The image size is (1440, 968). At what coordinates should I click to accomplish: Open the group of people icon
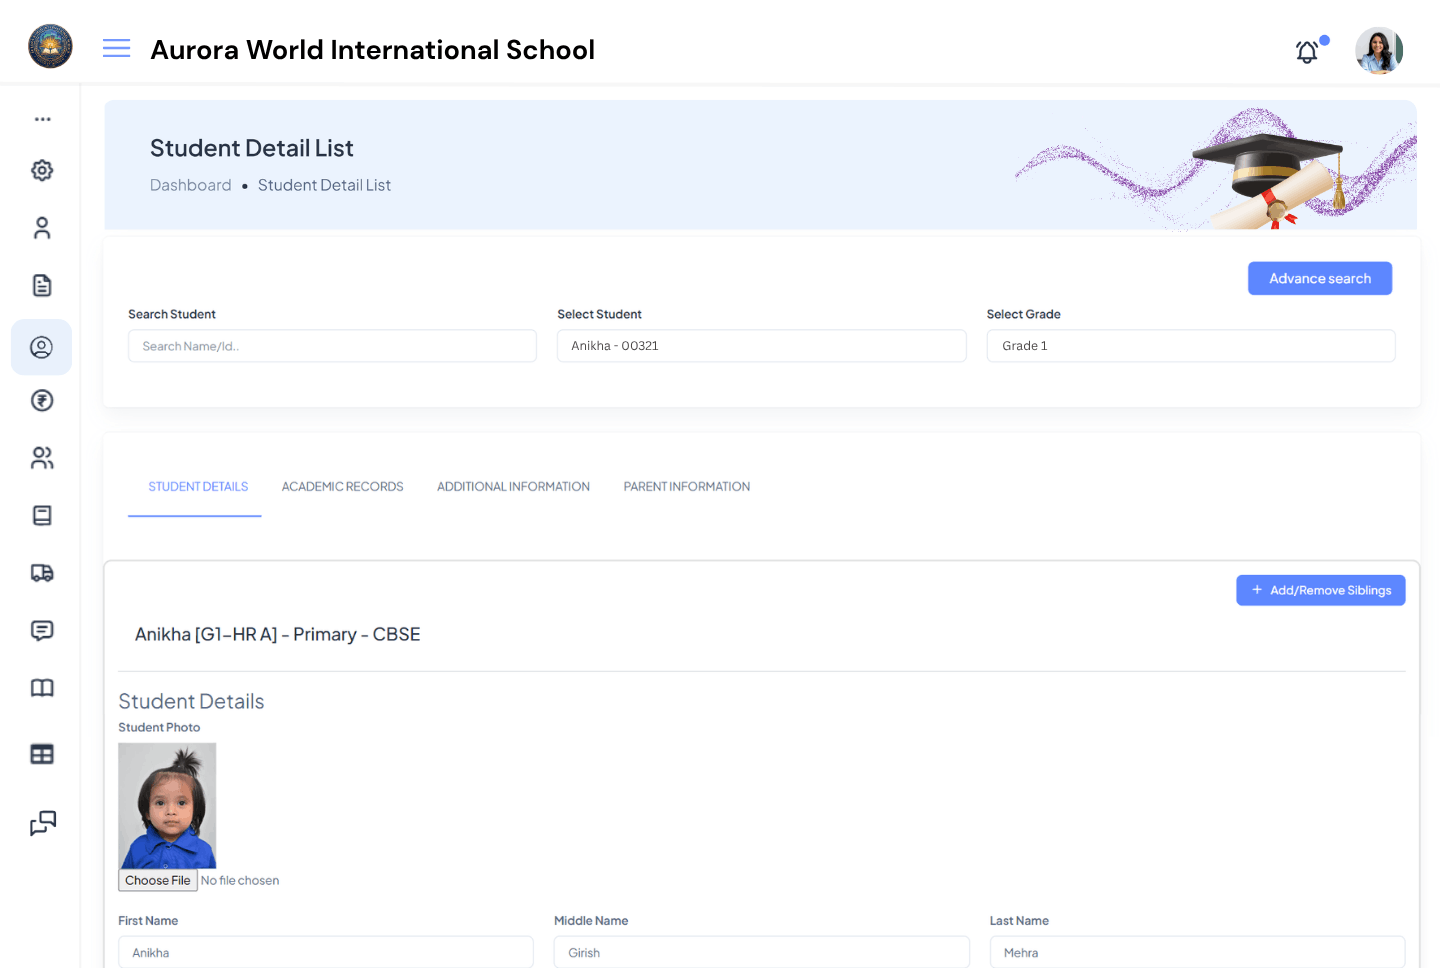41,457
